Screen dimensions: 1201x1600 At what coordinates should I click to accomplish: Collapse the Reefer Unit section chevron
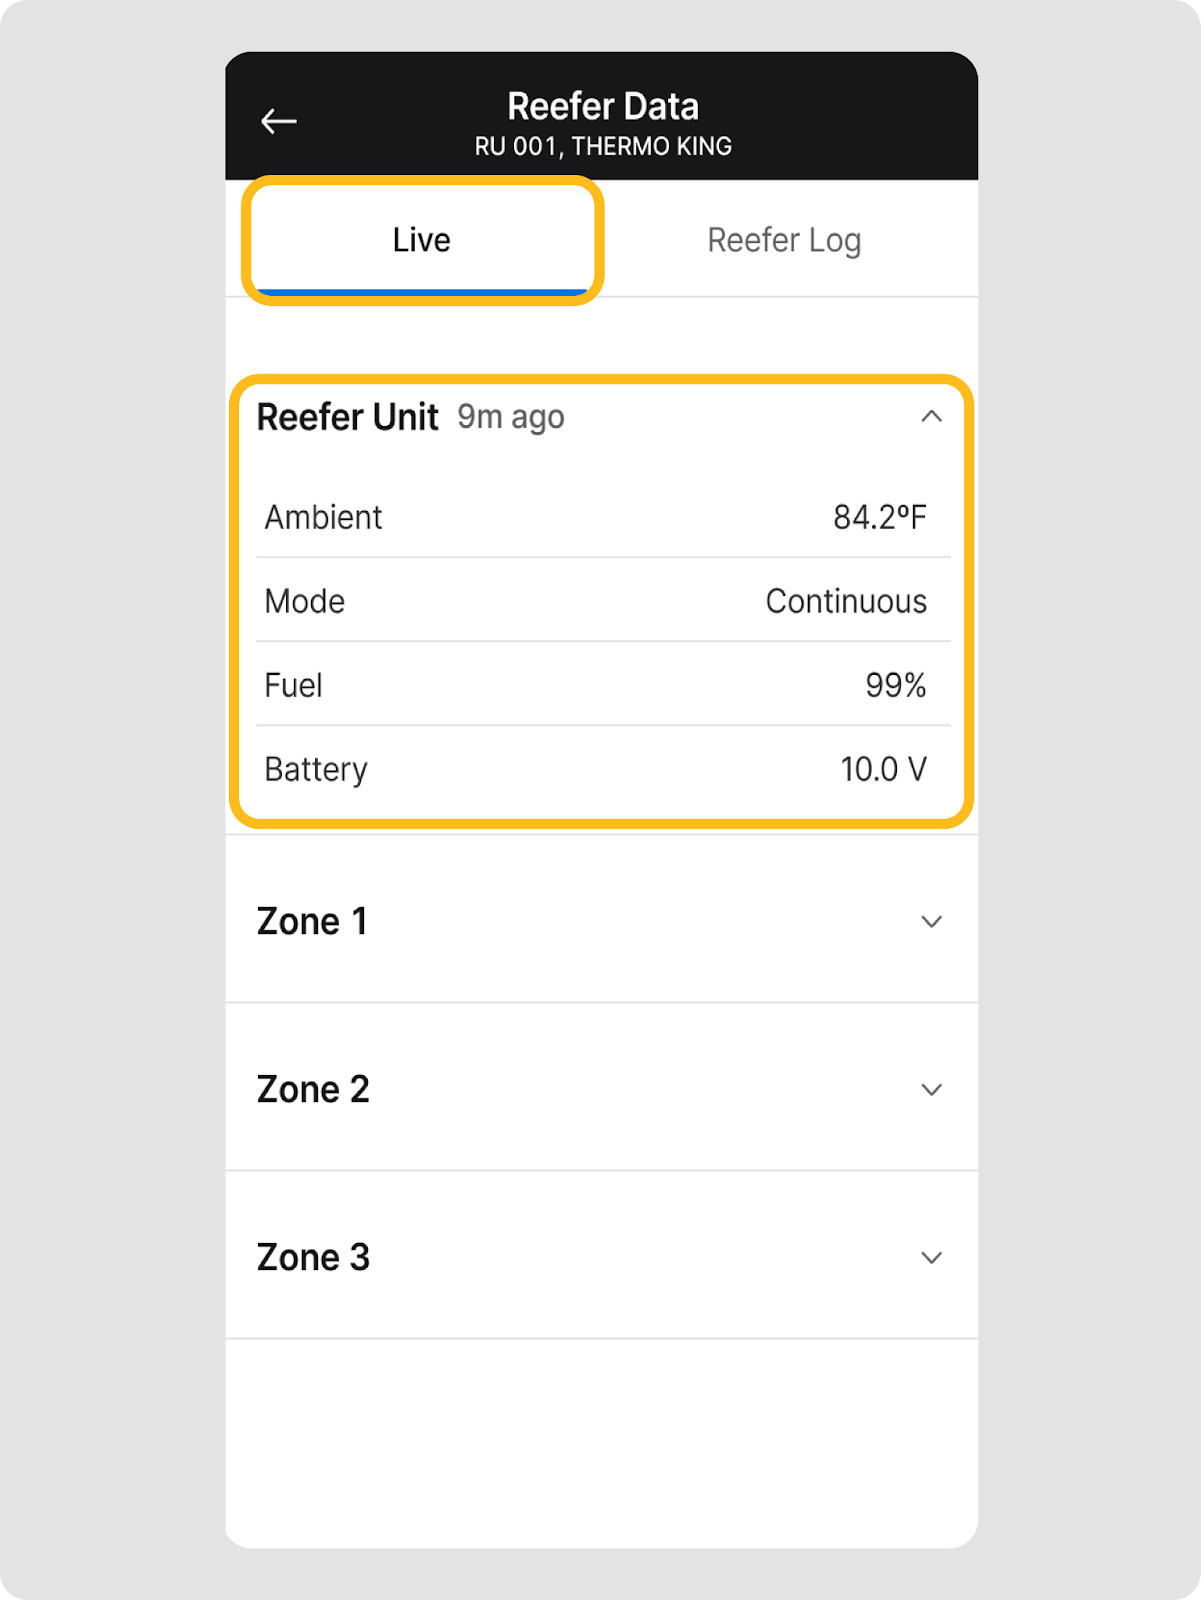pyautogui.click(x=931, y=417)
